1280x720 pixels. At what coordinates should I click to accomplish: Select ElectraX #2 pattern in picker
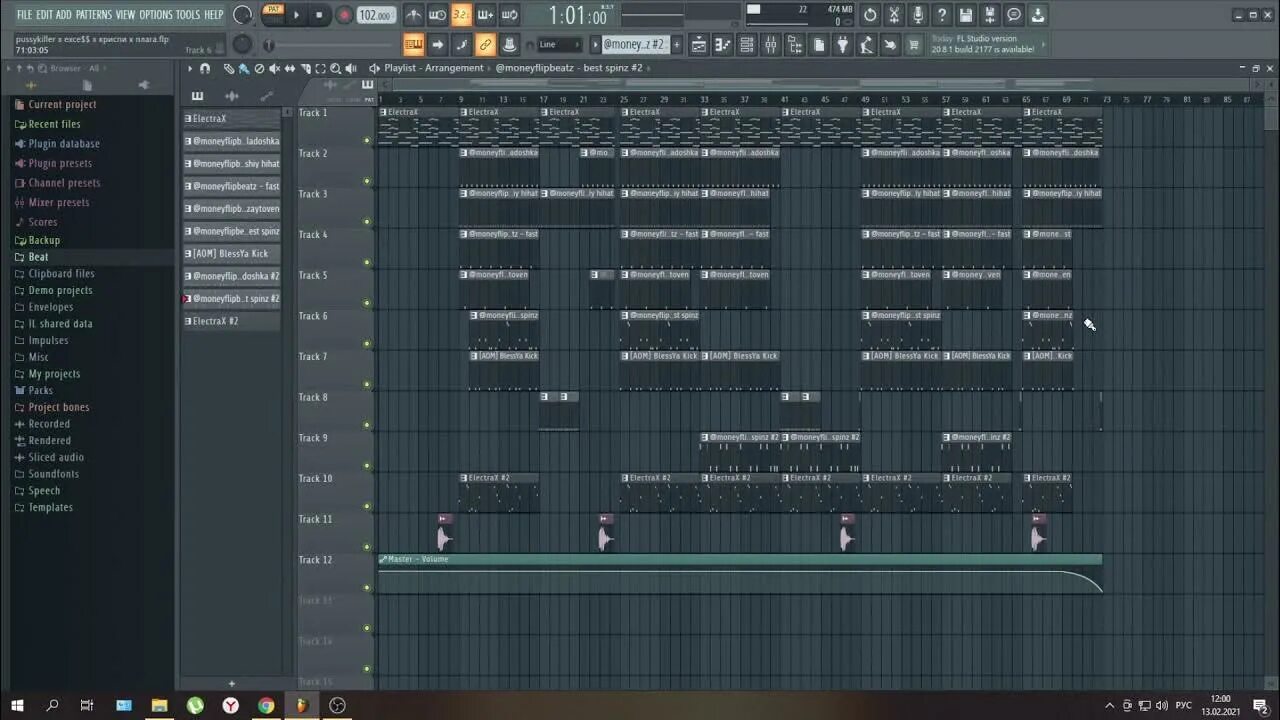tap(231, 321)
